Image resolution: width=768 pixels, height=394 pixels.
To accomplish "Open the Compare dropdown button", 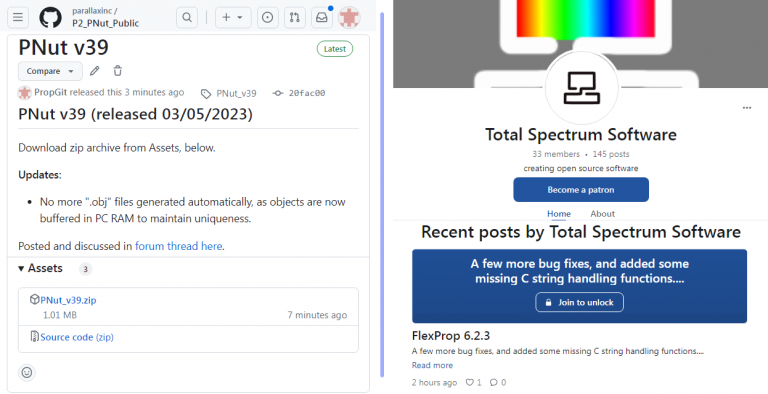I will pyautogui.click(x=50, y=71).
